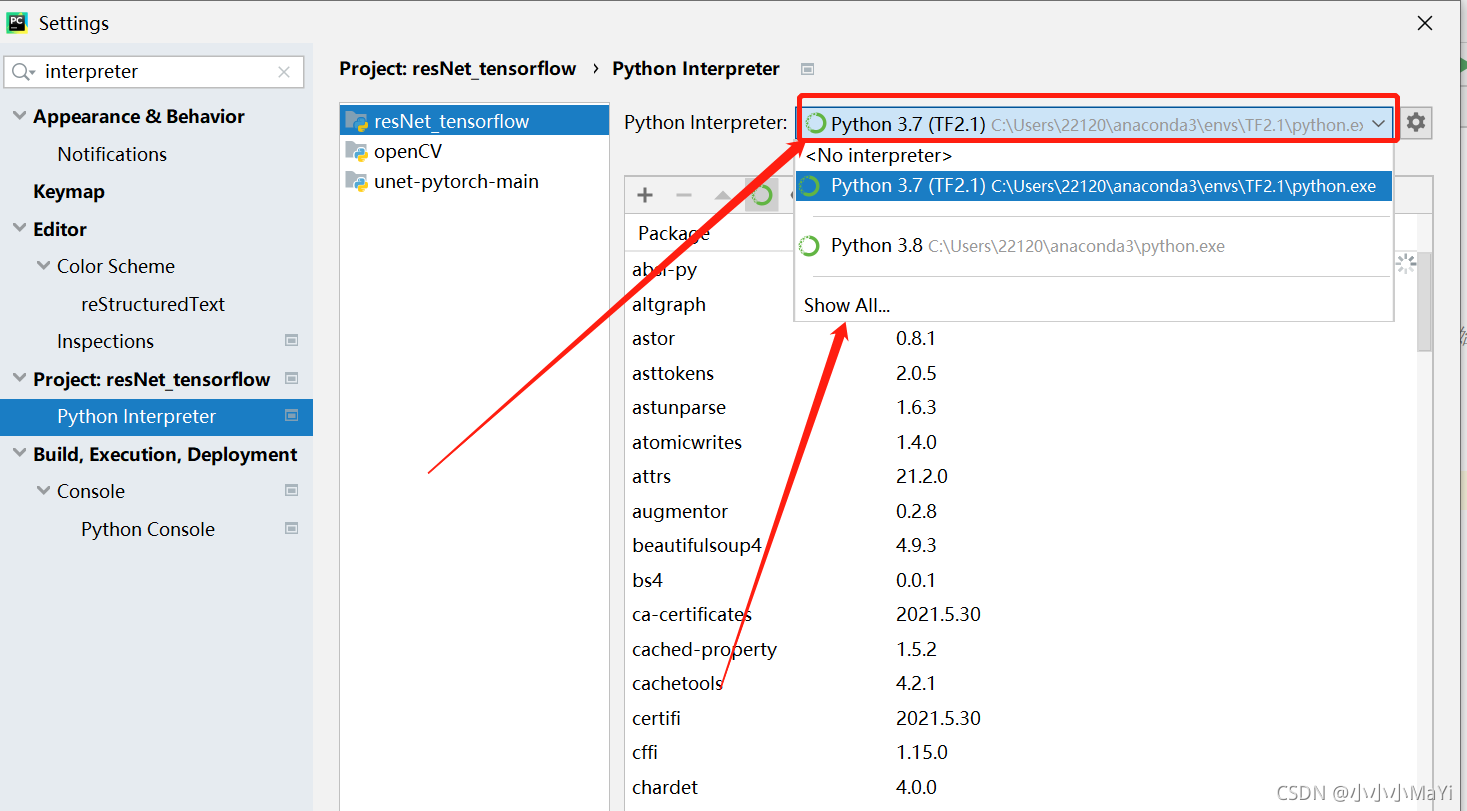
Task: Select the astor package row
Action: pyautogui.click(x=1021, y=339)
